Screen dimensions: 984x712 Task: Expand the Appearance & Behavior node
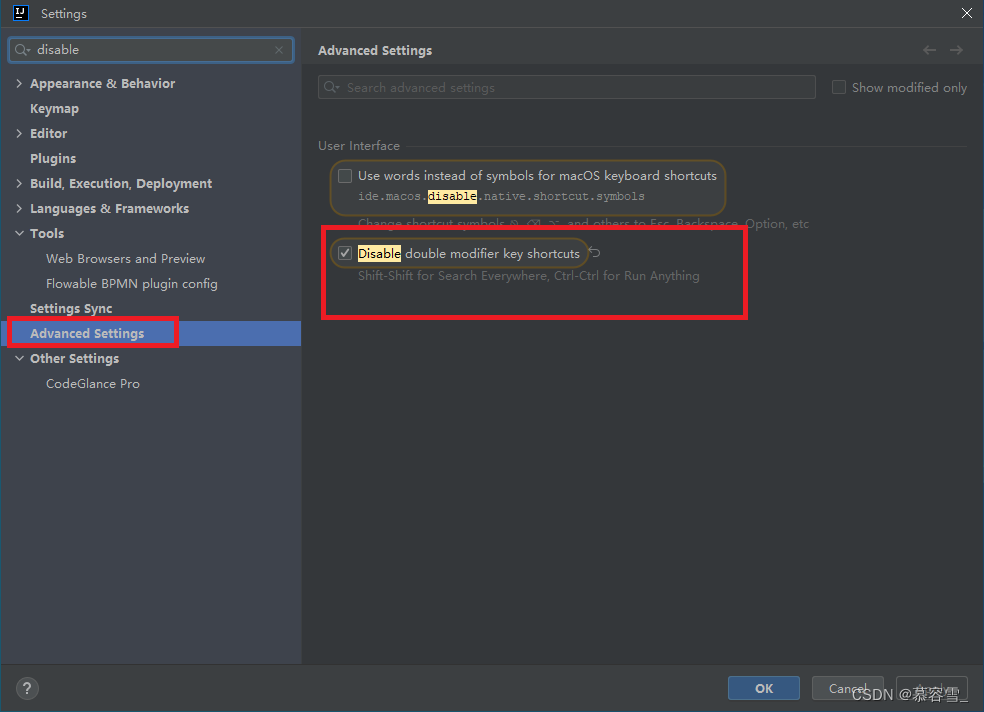[19, 83]
